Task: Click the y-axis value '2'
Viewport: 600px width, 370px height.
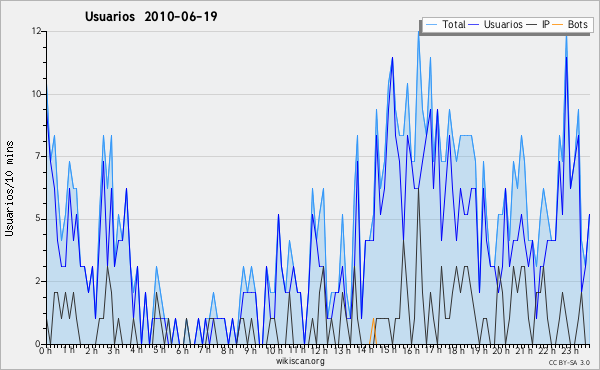Action: coord(38,281)
